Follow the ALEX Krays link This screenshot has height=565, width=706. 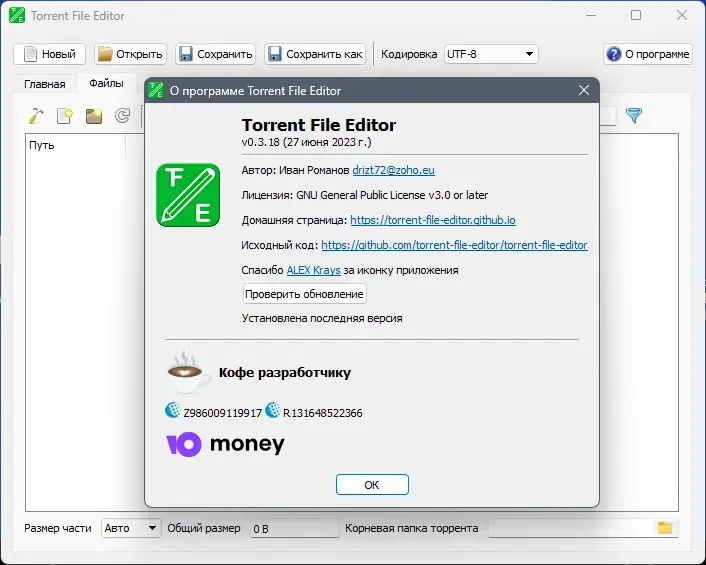coord(313,270)
